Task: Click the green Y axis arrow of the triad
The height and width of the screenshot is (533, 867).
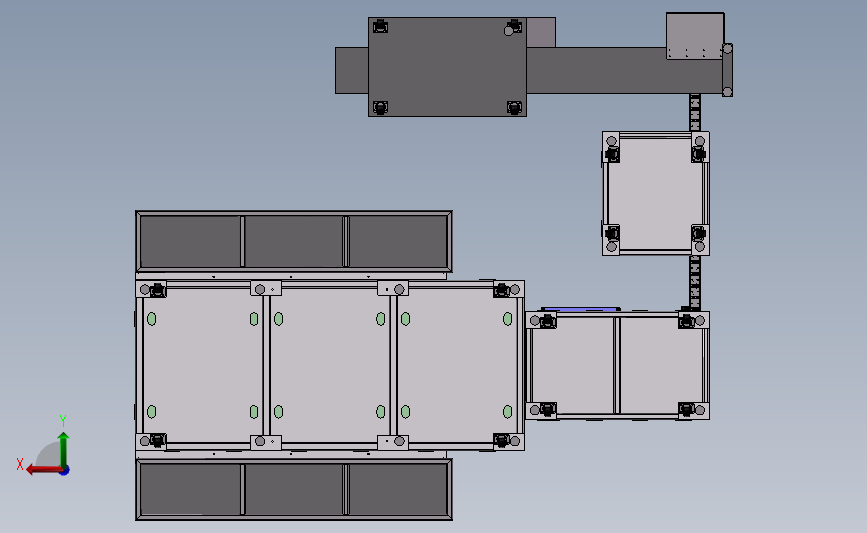Action: 64,450
